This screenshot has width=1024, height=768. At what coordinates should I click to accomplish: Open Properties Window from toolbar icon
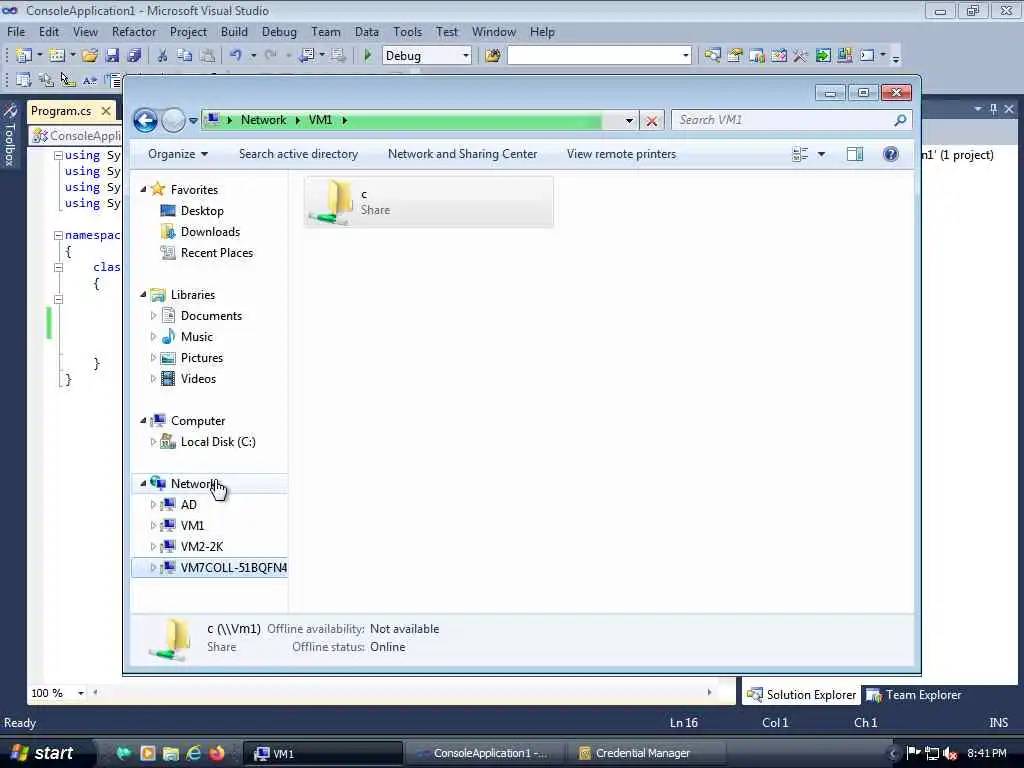[735, 56]
